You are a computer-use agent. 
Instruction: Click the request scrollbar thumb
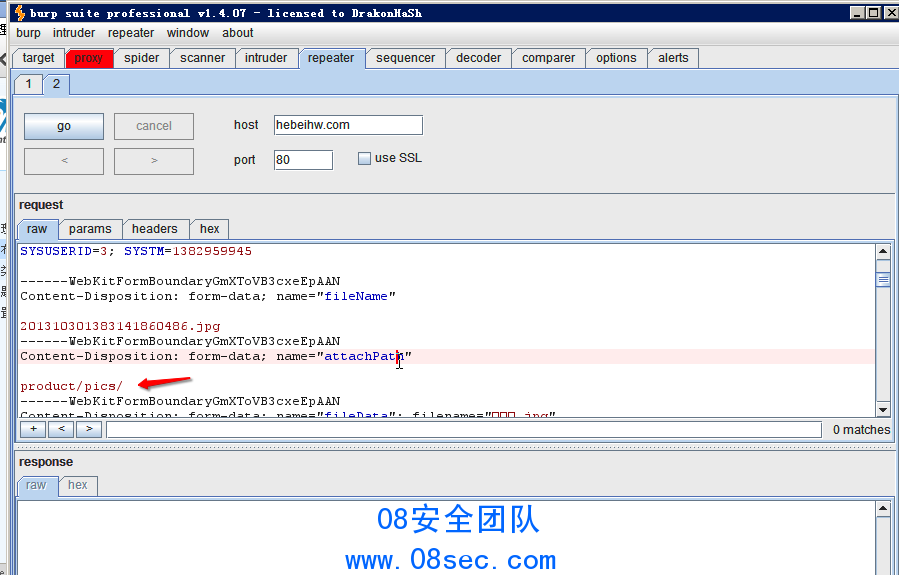click(x=883, y=280)
